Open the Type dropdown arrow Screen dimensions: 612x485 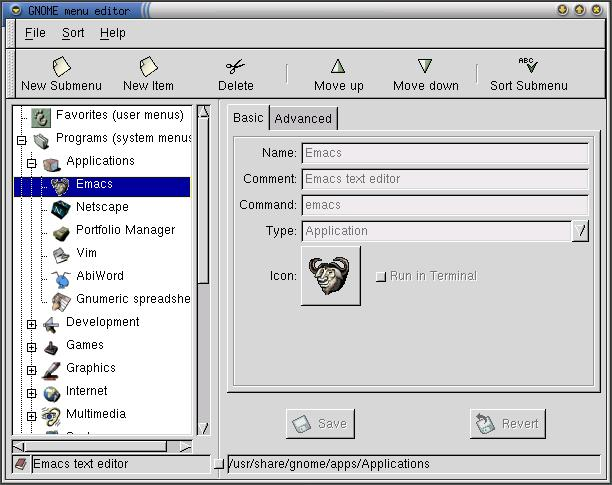[580, 231]
